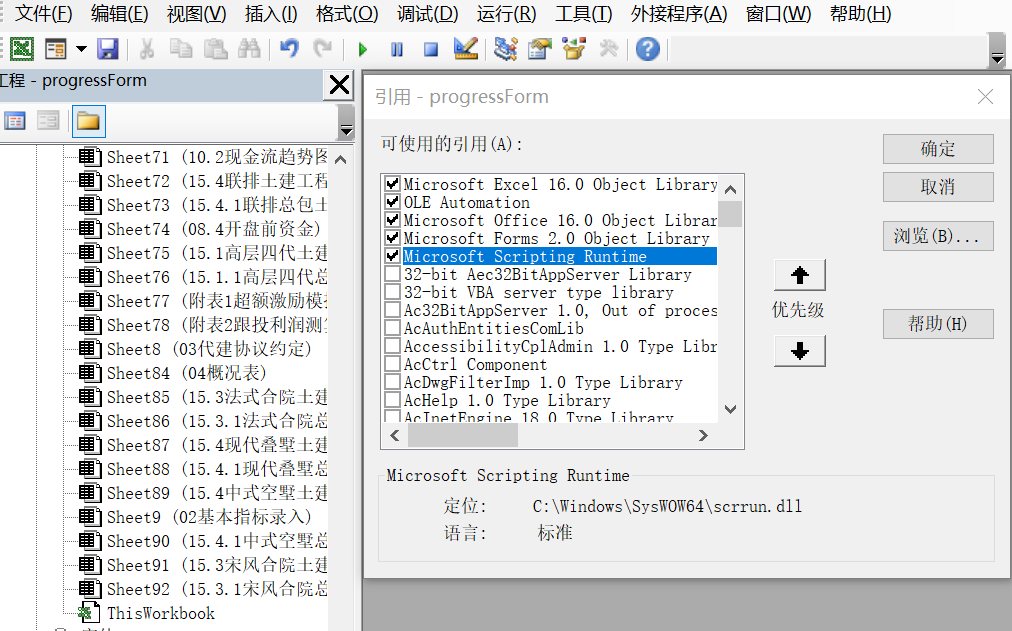Open the 编辑(E) menu
This screenshot has width=1012, height=631.
pos(119,14)
